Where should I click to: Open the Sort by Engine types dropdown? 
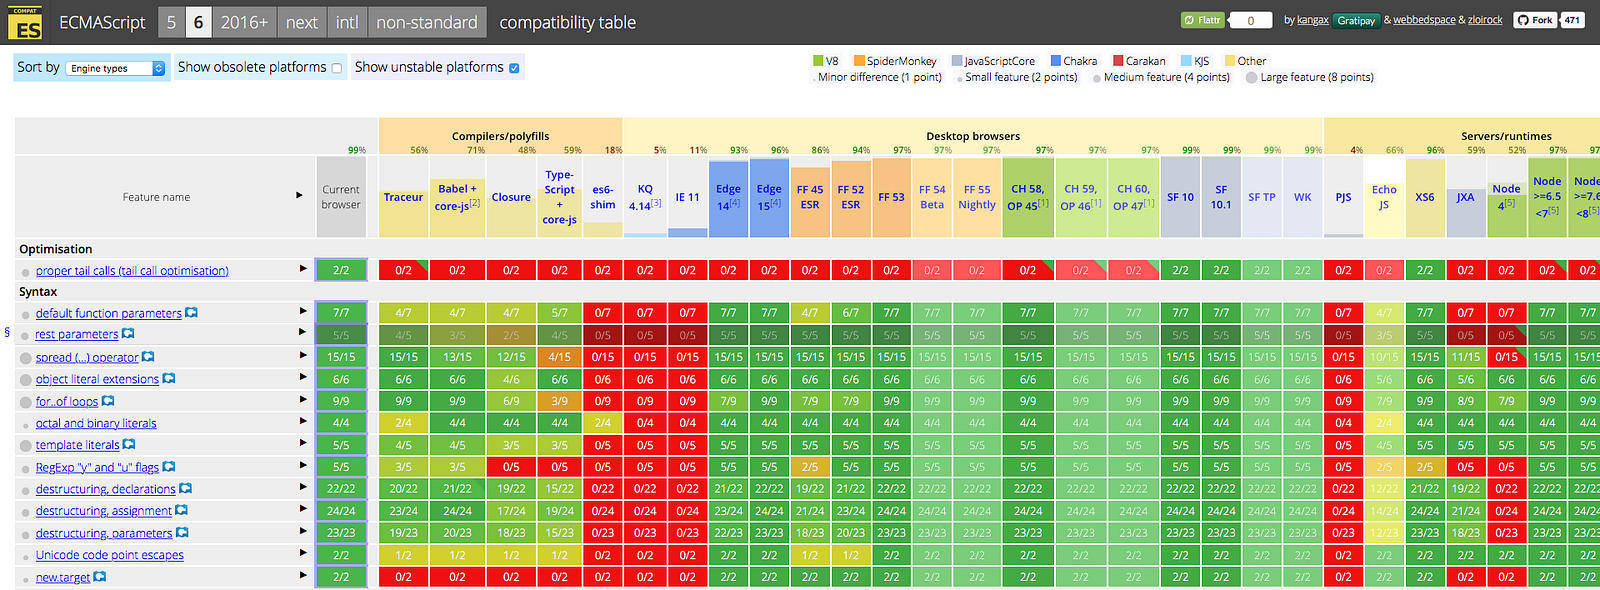click(117, 68)
